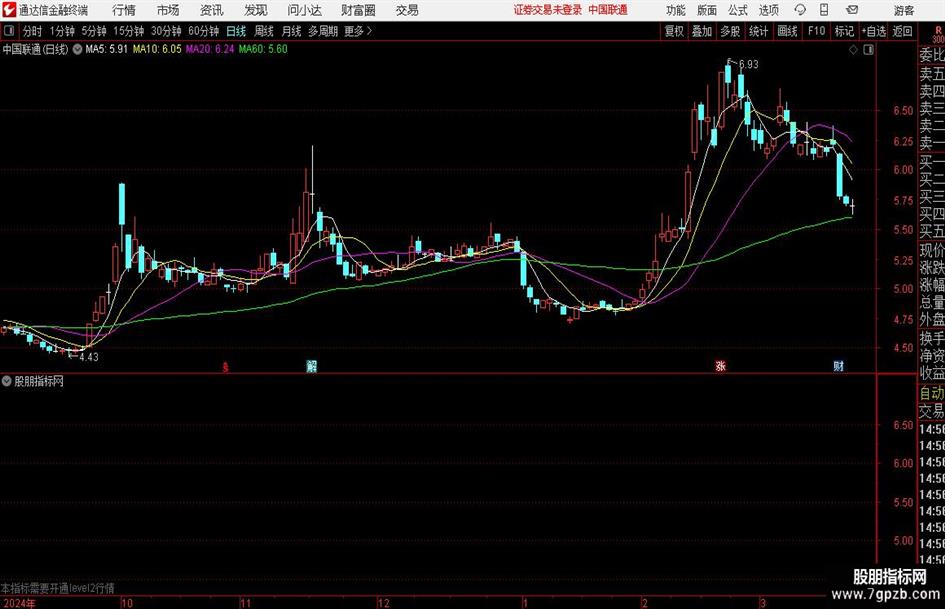Switch to 分时 chart period
945x609 pixels.
[x=33, y=31]
